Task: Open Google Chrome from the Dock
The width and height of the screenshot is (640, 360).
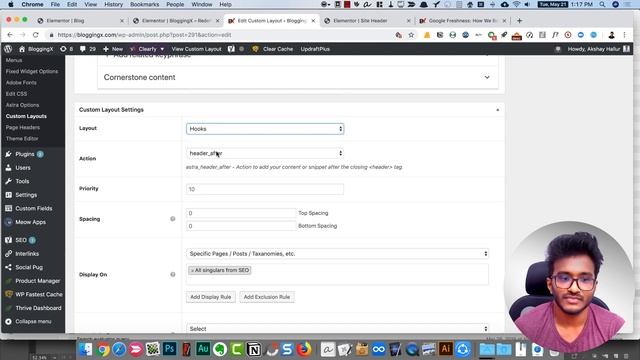Action: click(x=103, y=349)
